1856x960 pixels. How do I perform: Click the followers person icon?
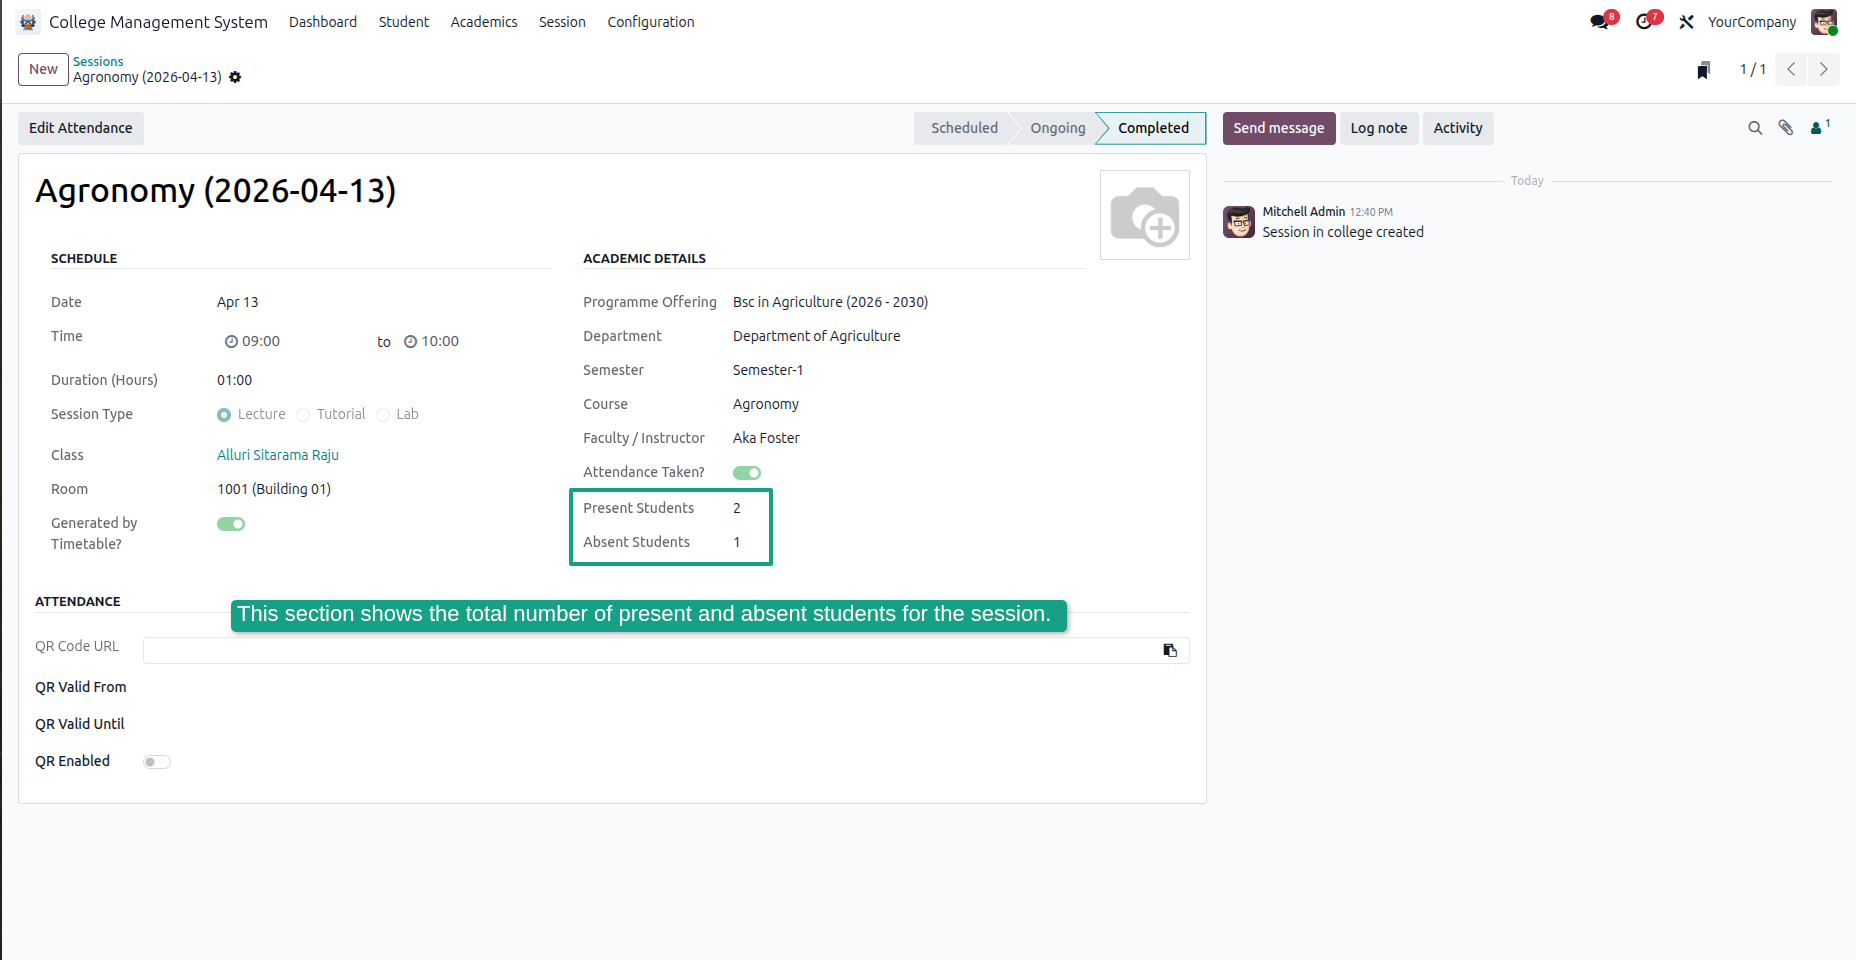coord(1819,127)
